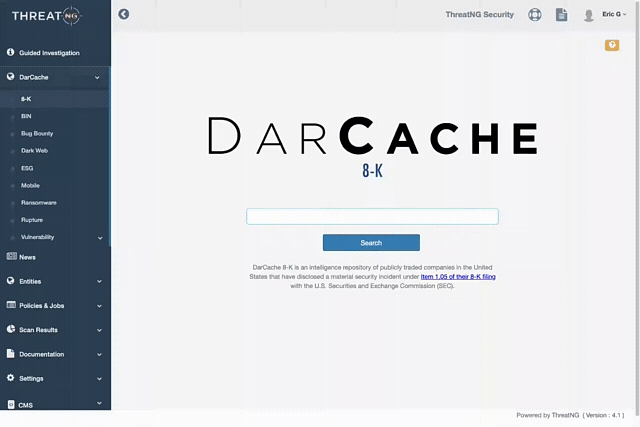This screenshot has width=640, height=427.
Task: Expand the Entities menu chevron
Action: click(99, 281)
